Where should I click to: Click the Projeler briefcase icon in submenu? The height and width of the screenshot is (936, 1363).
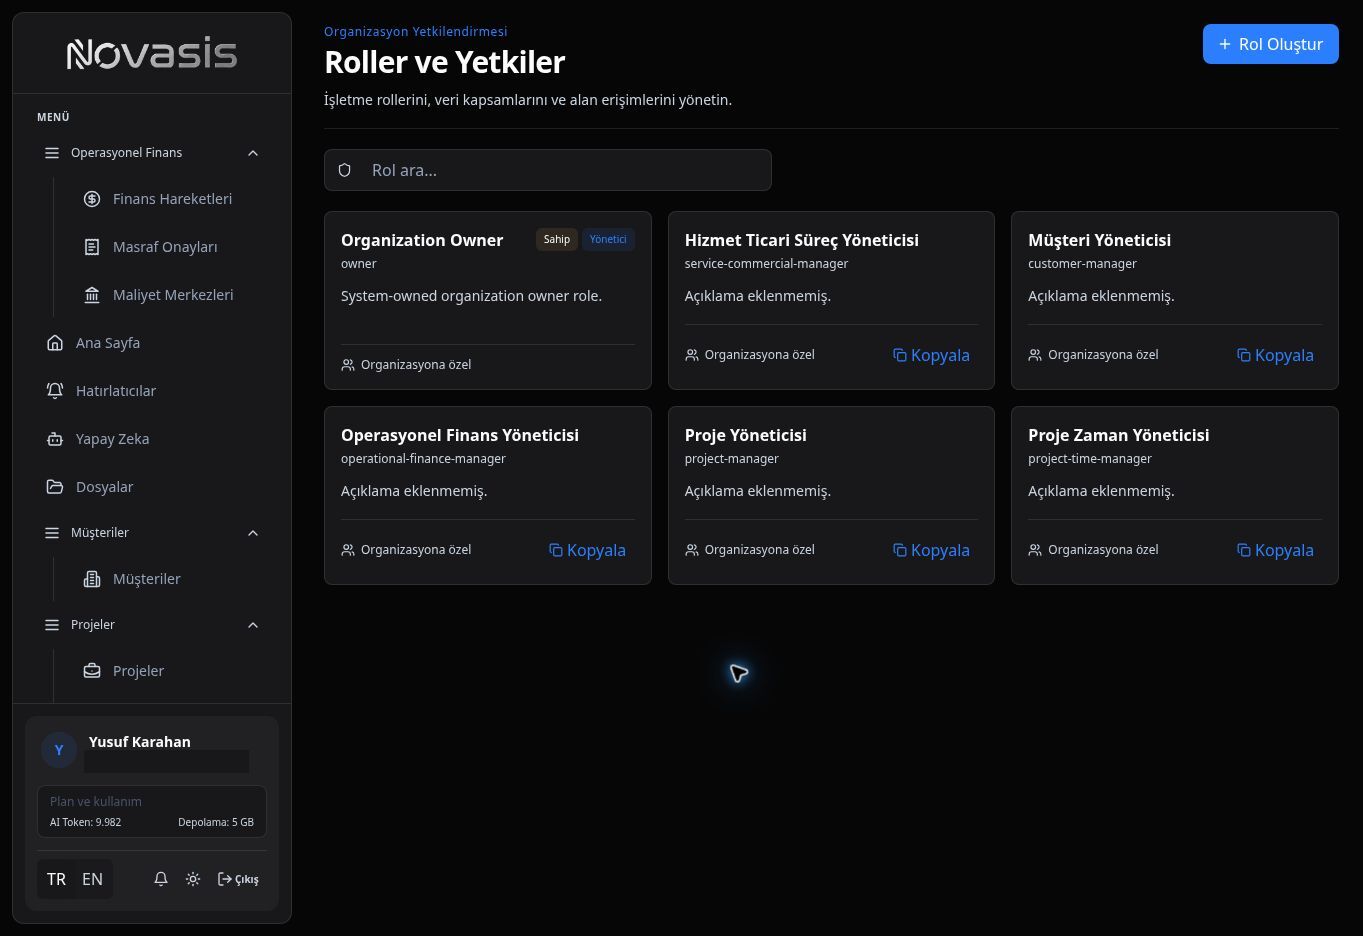pos(92,671)
